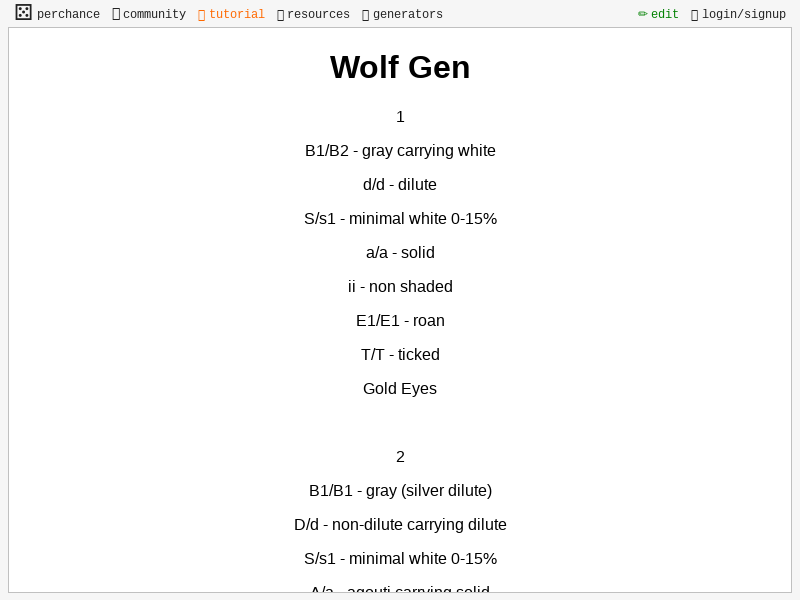Click the gray carrying white result line
Viewport: 800px width, 600px height.
click(x=400, y=150)
